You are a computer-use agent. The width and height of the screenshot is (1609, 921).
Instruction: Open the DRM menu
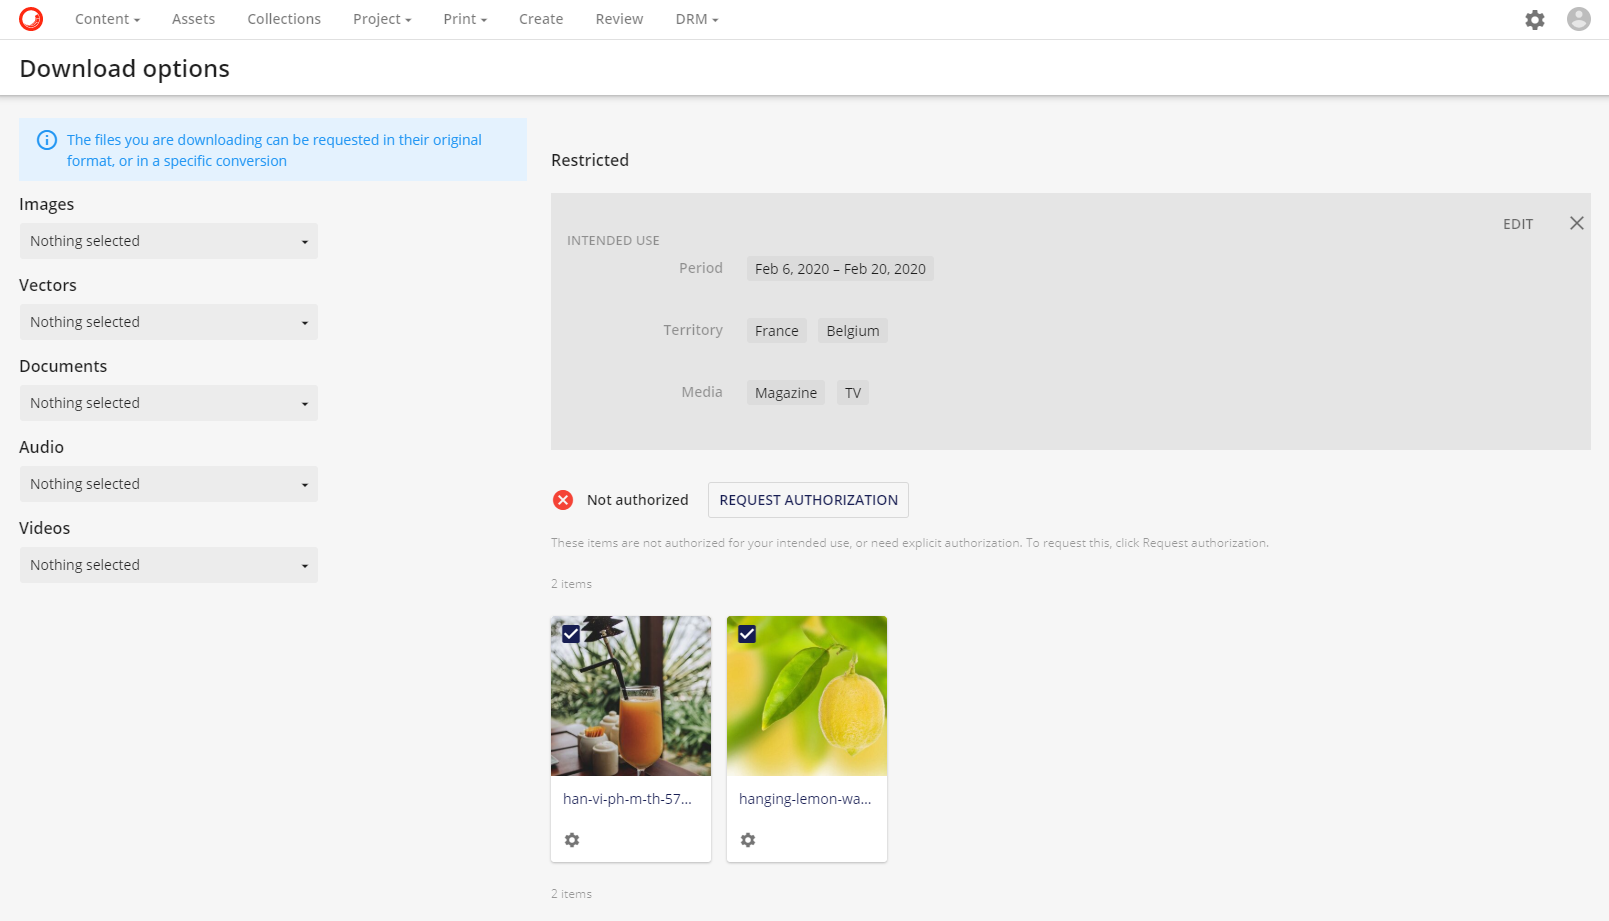point(696,19)
